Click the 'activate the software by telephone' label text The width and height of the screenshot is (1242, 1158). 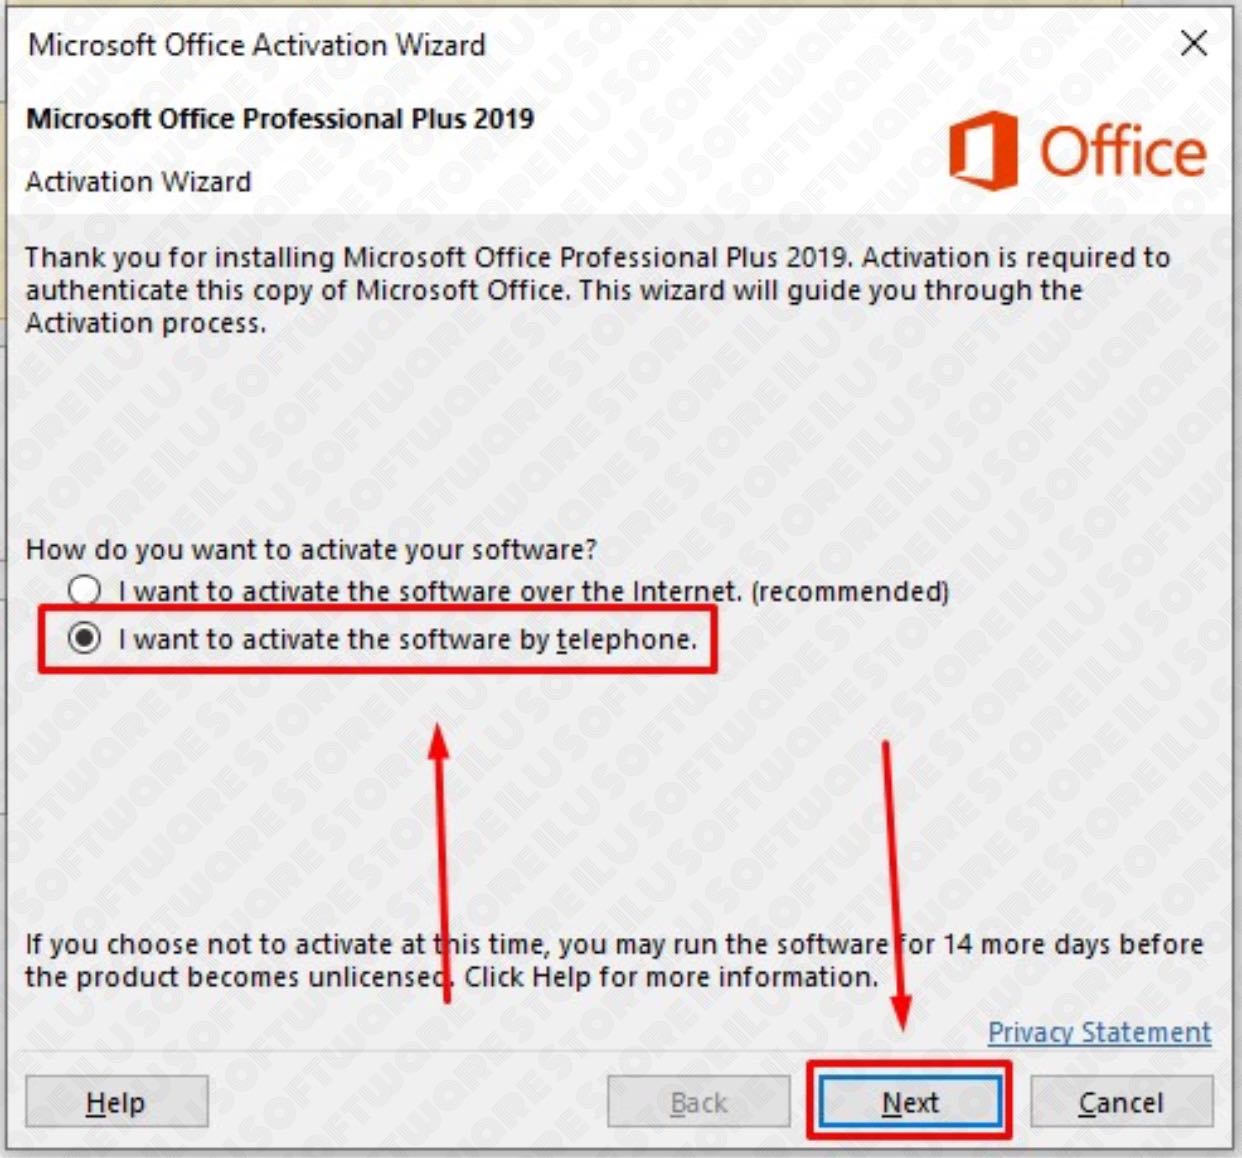(x=407, y=639)
